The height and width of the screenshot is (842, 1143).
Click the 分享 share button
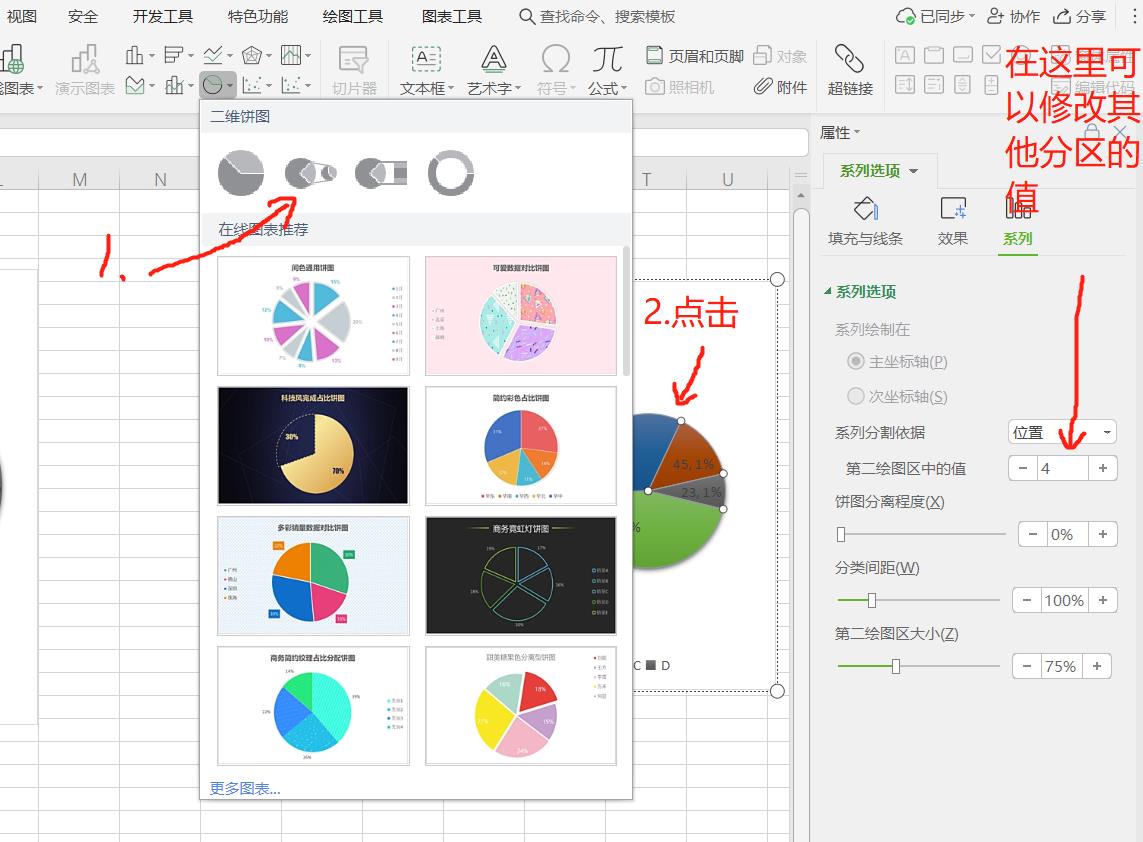tap(1080, 16)
